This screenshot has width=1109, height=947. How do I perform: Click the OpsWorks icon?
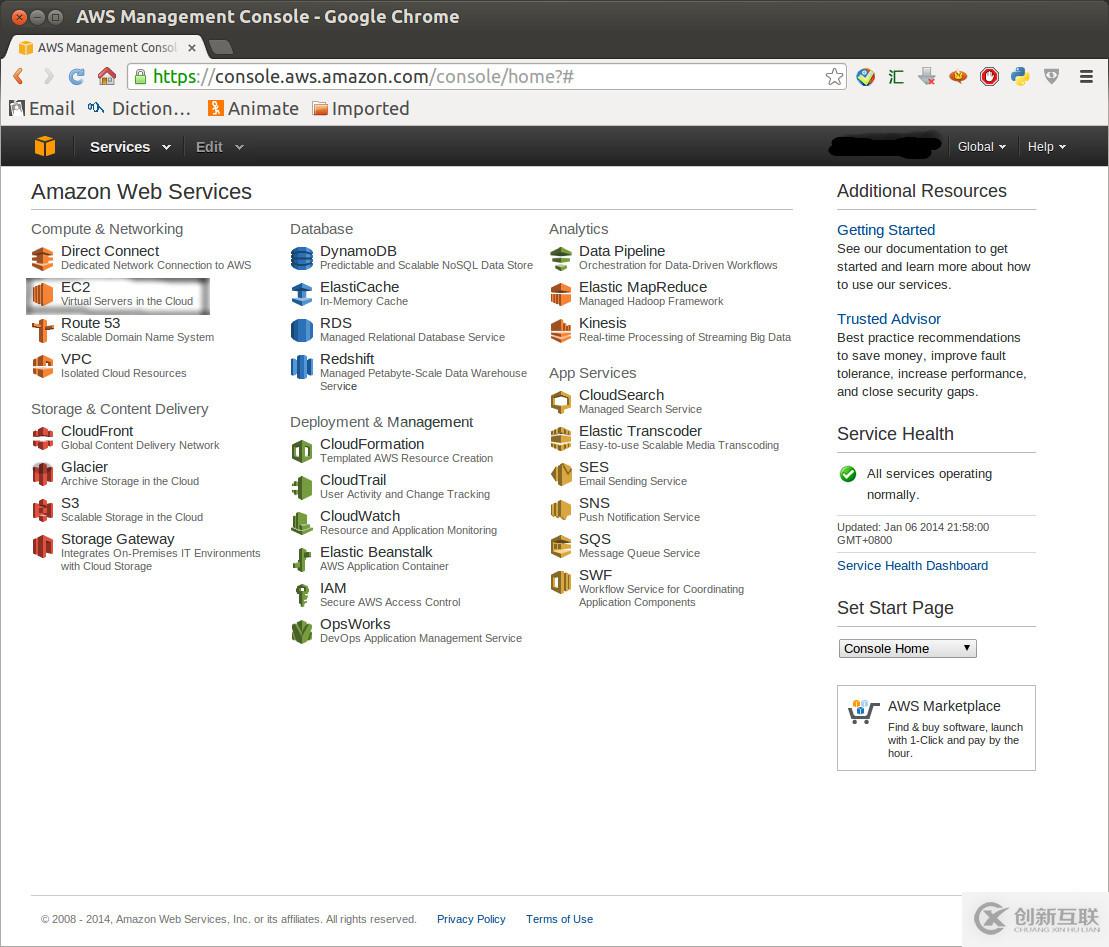click(302, 632)
